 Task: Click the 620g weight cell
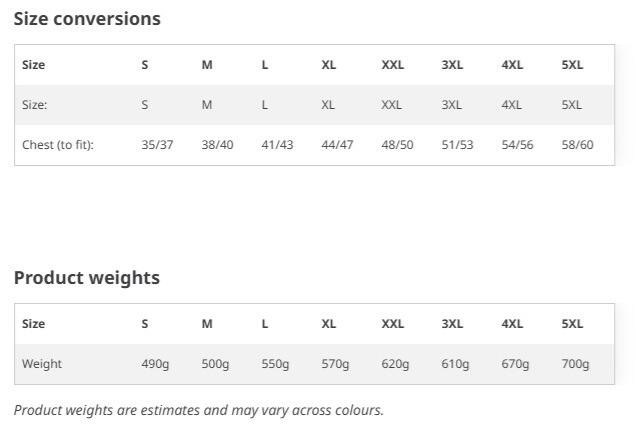395,364
